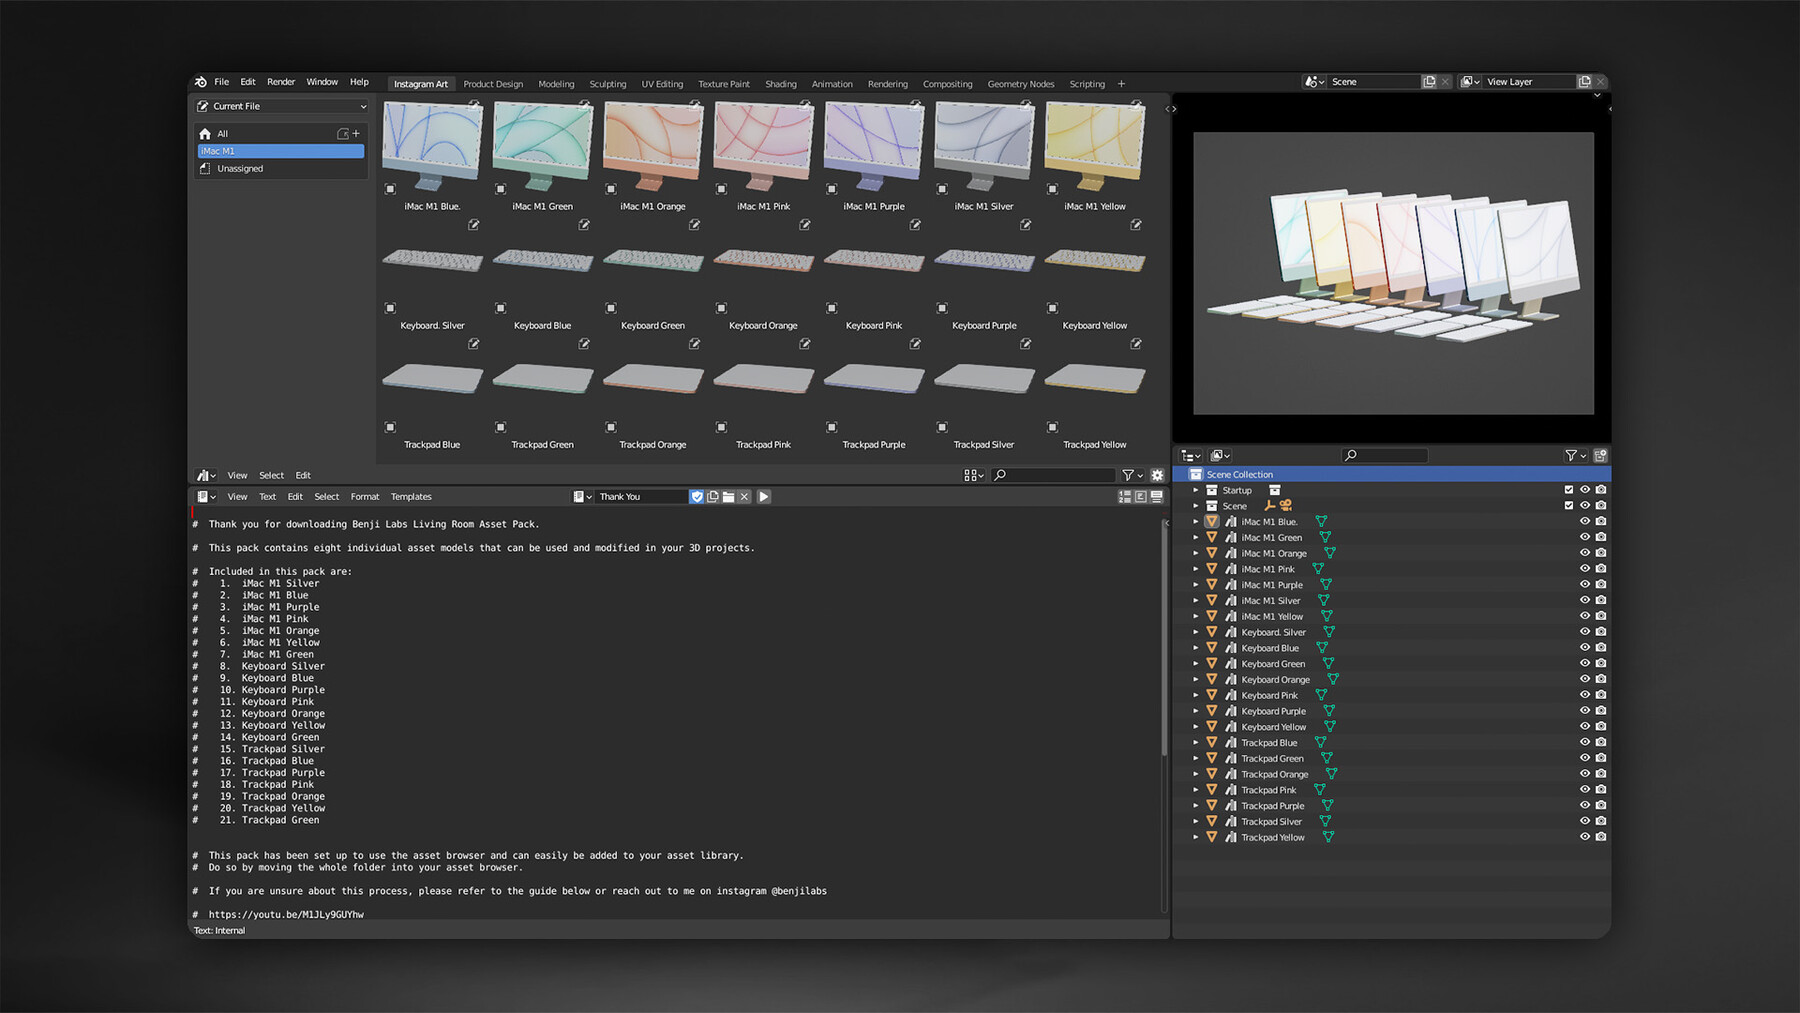Edit metadata for the iMac M1 Silver asset

[1026, 225]
